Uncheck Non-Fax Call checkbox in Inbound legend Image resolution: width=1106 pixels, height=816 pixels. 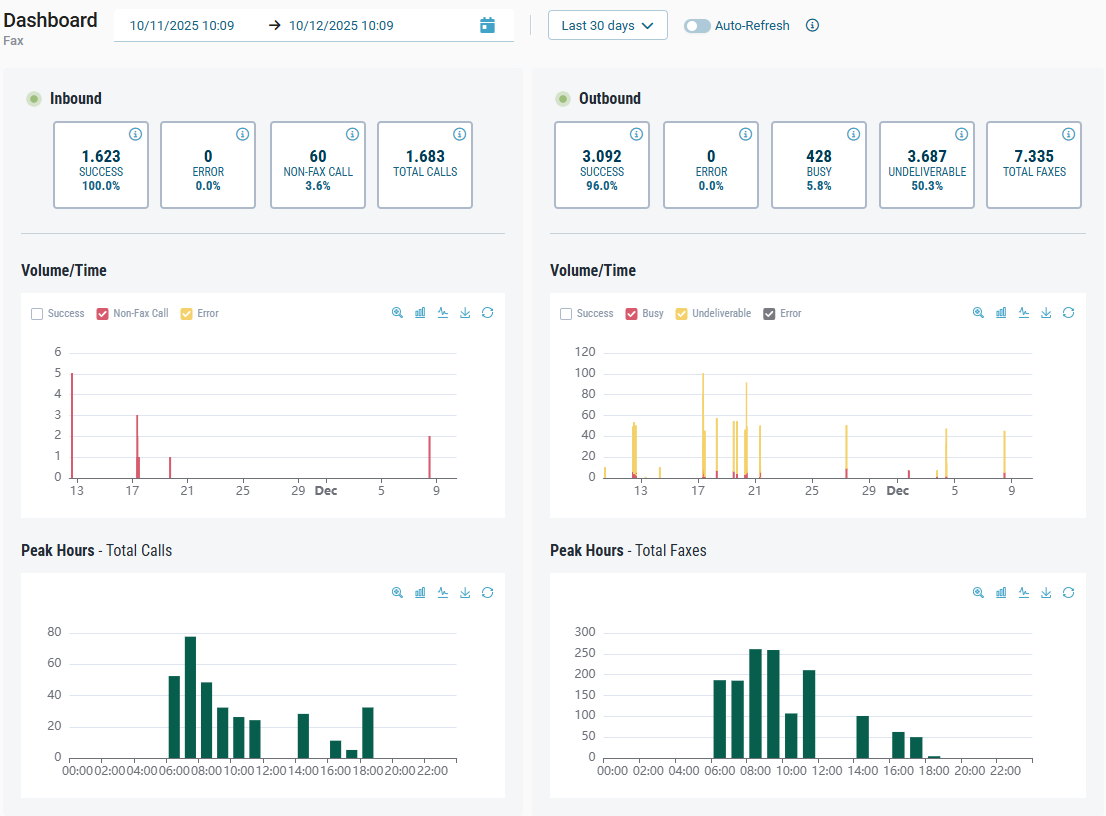102,314
